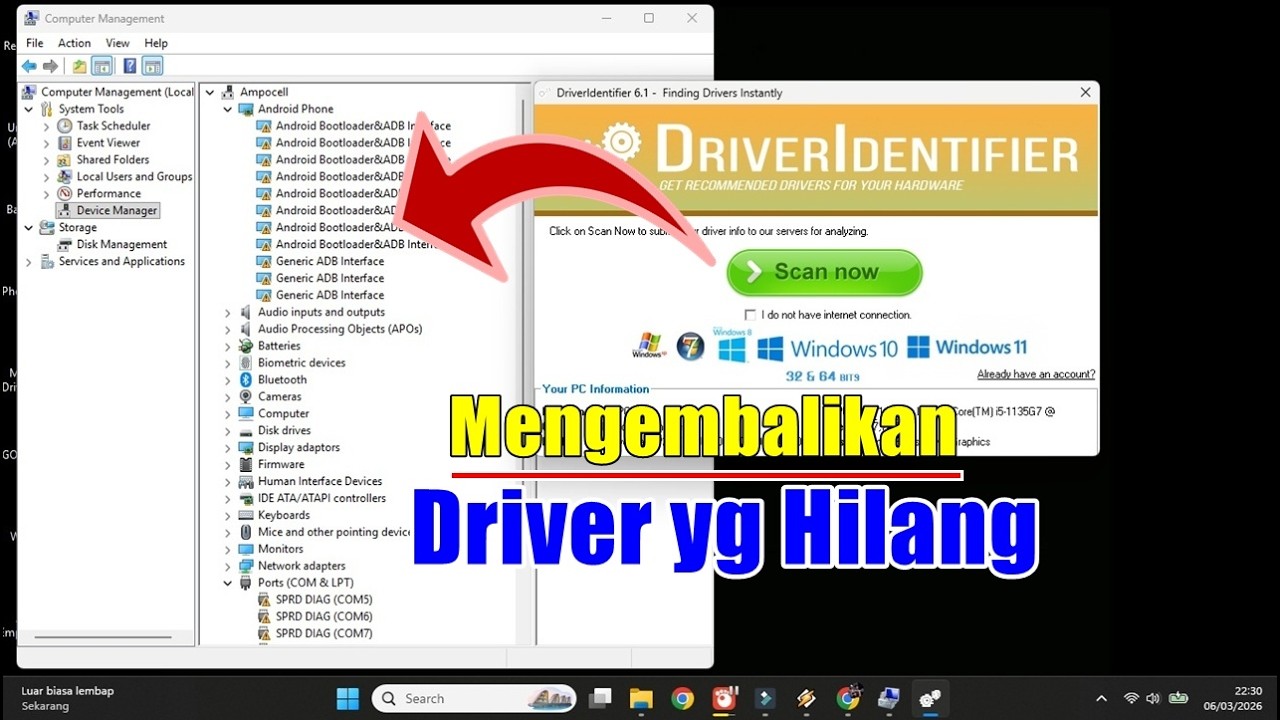Image resolution: width=1280 pixels, height=720 pixels.
Task: Select Disk Management under Storage
Action: click(x=122, y=245)
